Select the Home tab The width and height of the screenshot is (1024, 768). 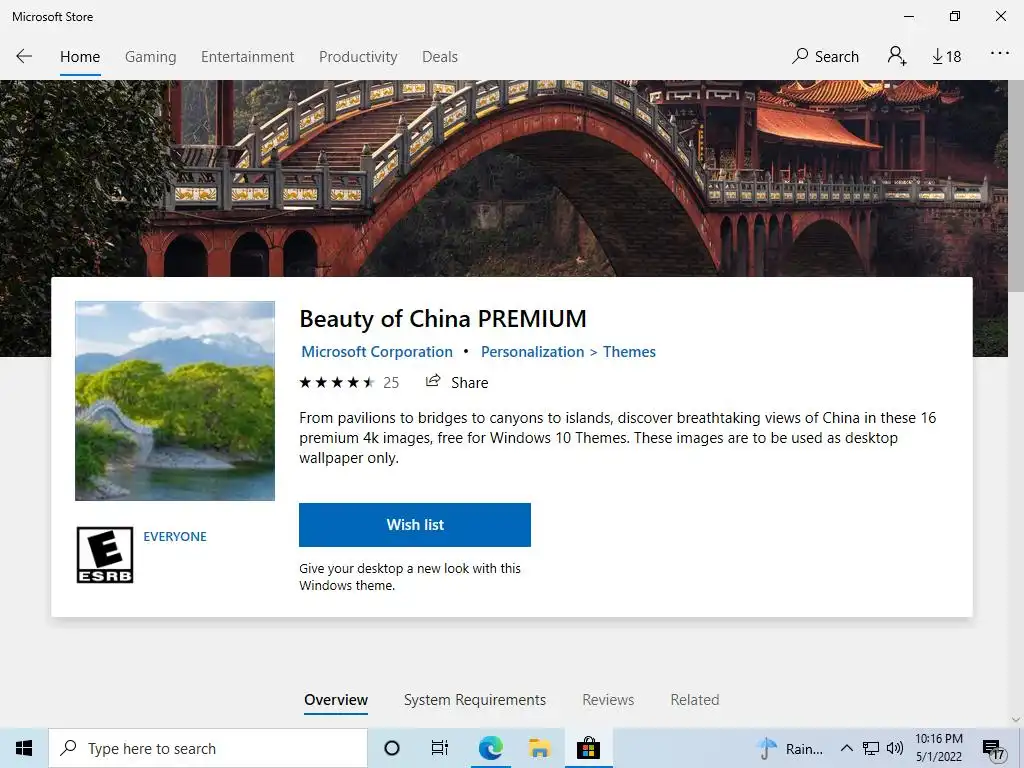click(x=80, y=57)
